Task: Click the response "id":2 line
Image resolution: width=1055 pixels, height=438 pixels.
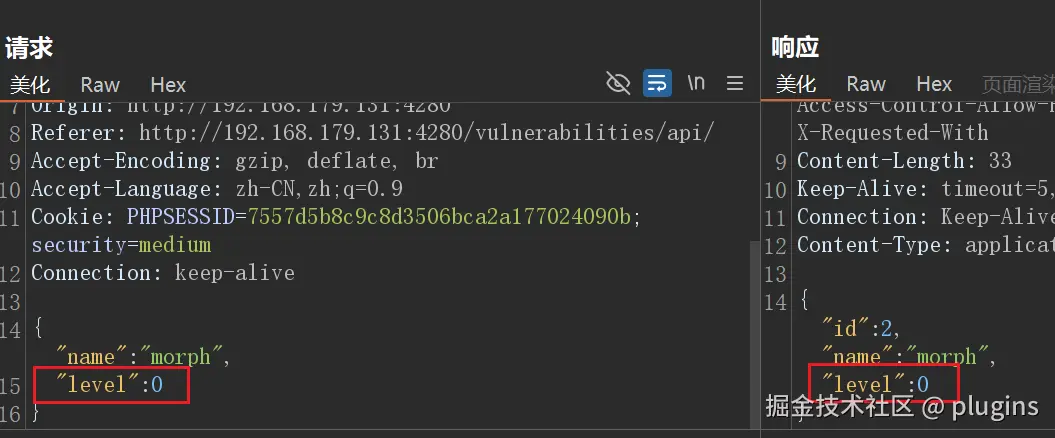Action: point(861,328)
